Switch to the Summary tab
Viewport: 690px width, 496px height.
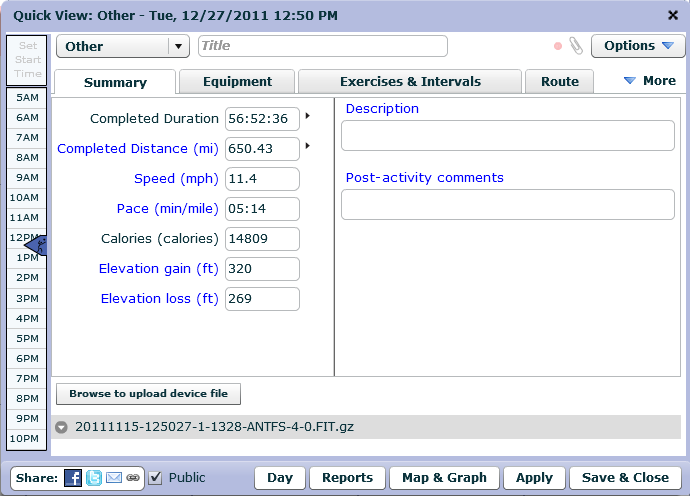click(115, 82)
